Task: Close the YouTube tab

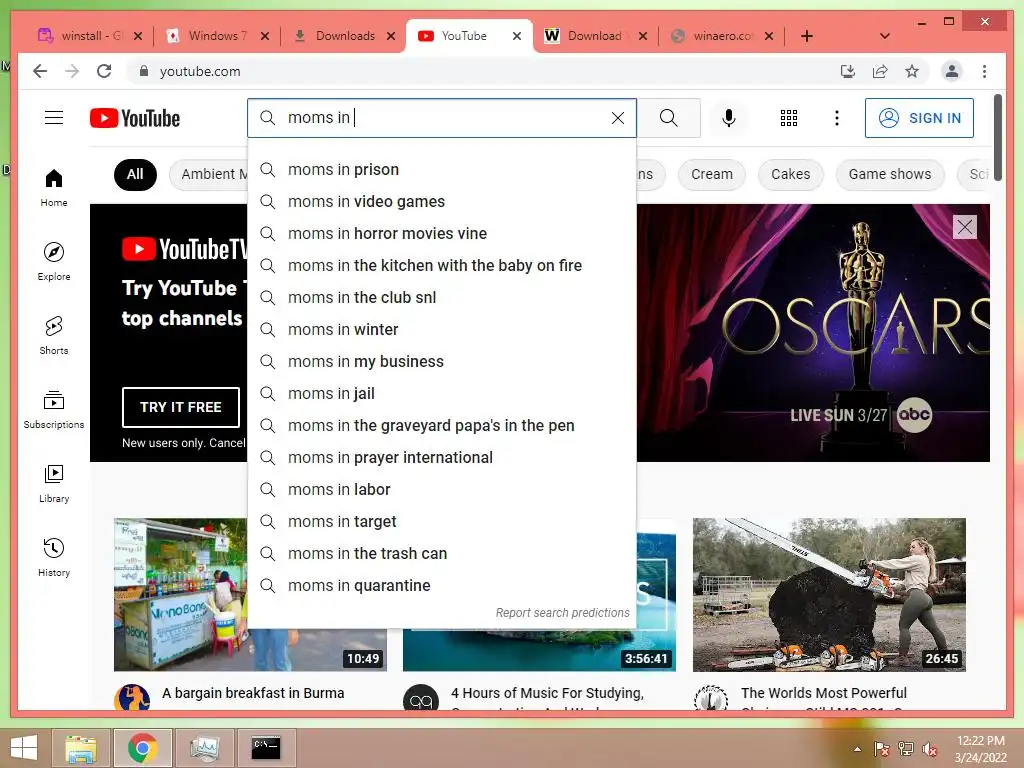Action: coord(517,36)
